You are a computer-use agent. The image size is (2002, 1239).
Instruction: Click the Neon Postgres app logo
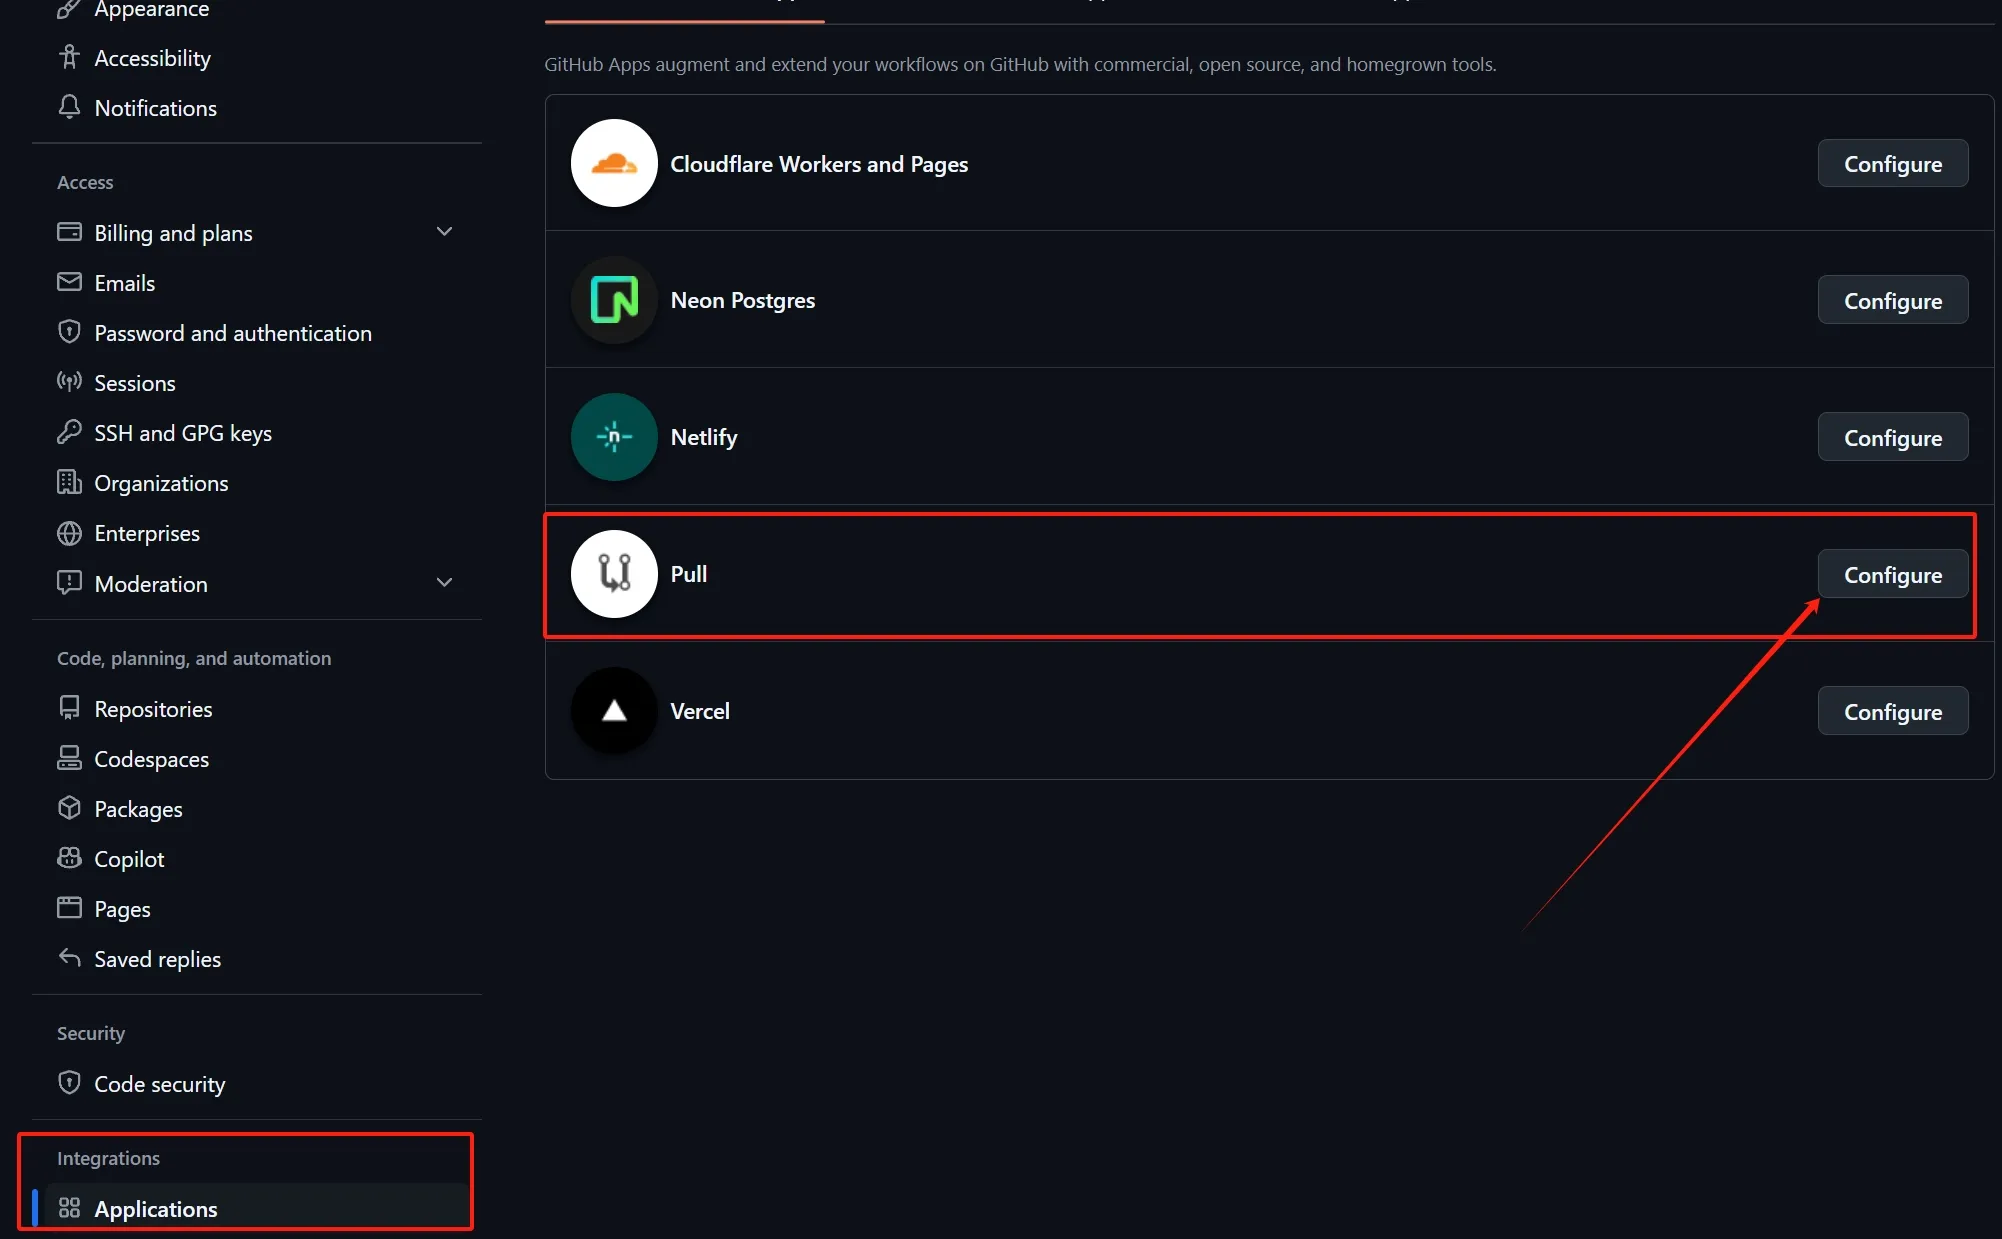614,300
